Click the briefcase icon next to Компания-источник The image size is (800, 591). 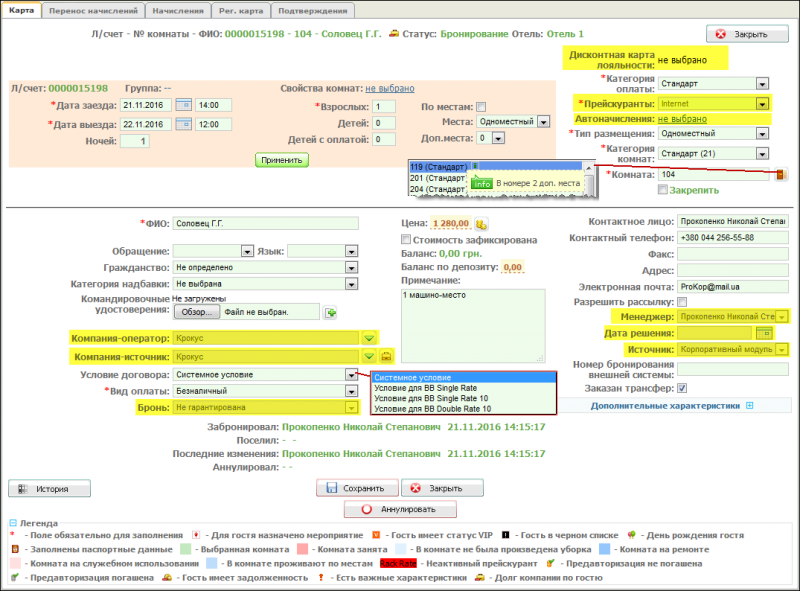(x=387, y=356)
